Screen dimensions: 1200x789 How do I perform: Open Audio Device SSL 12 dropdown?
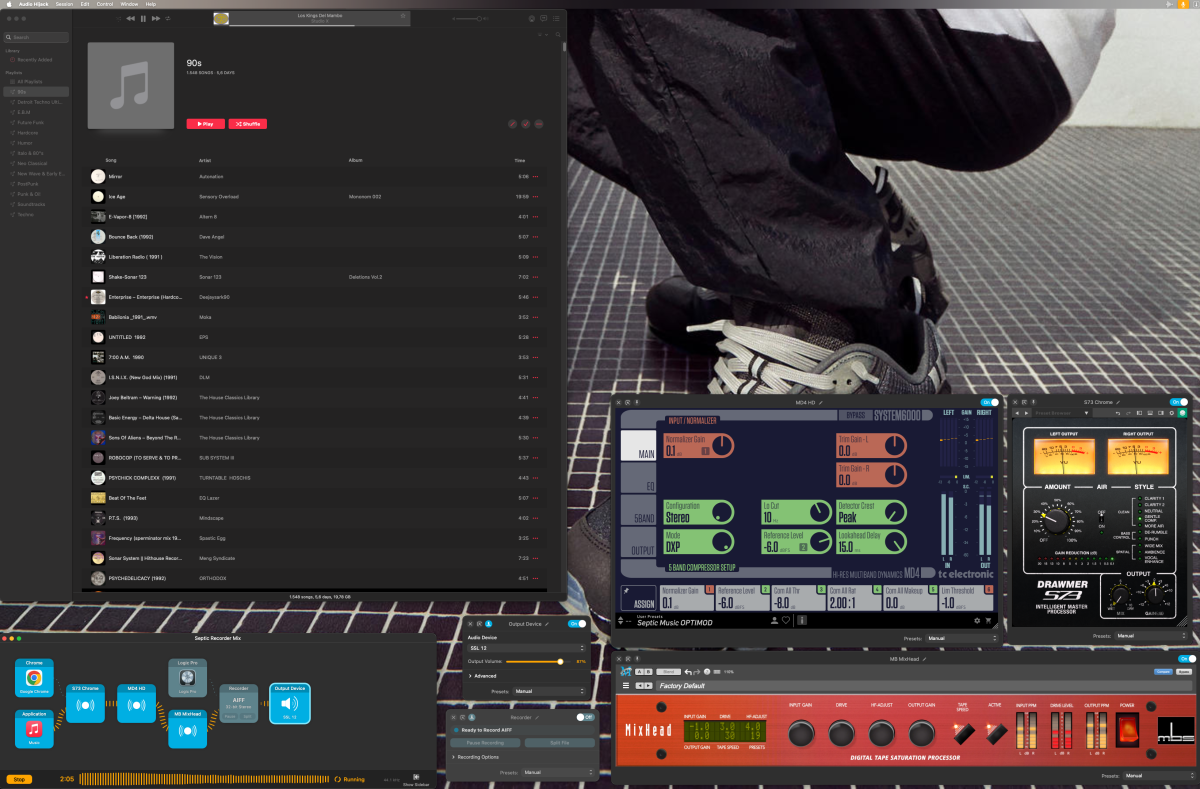pyautogui.click(x=527, y=648)
